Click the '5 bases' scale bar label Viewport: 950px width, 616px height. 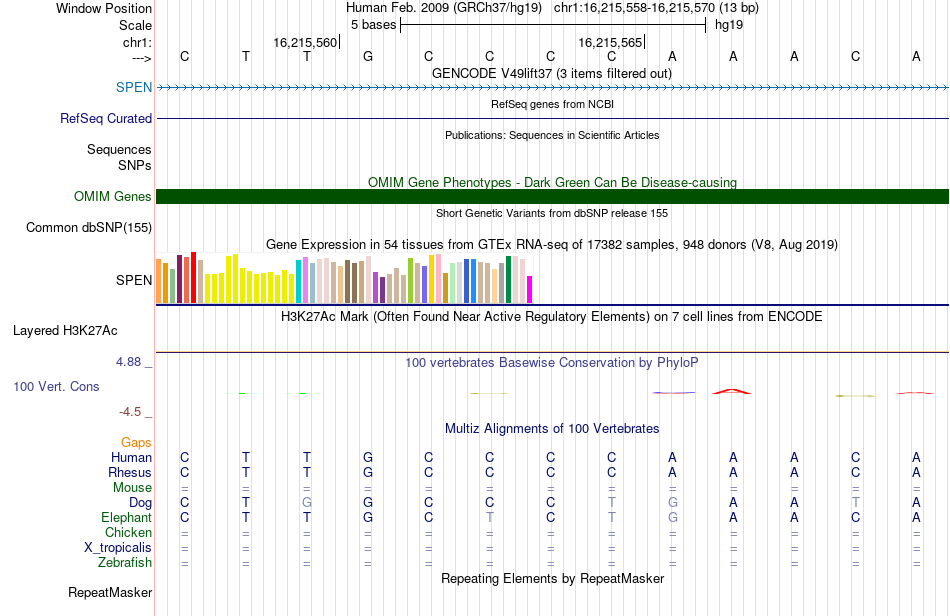(373, 25)
